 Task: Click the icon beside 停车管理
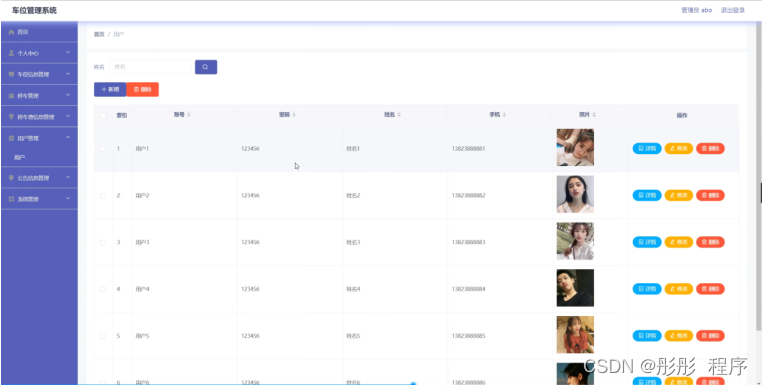[11, 96]
